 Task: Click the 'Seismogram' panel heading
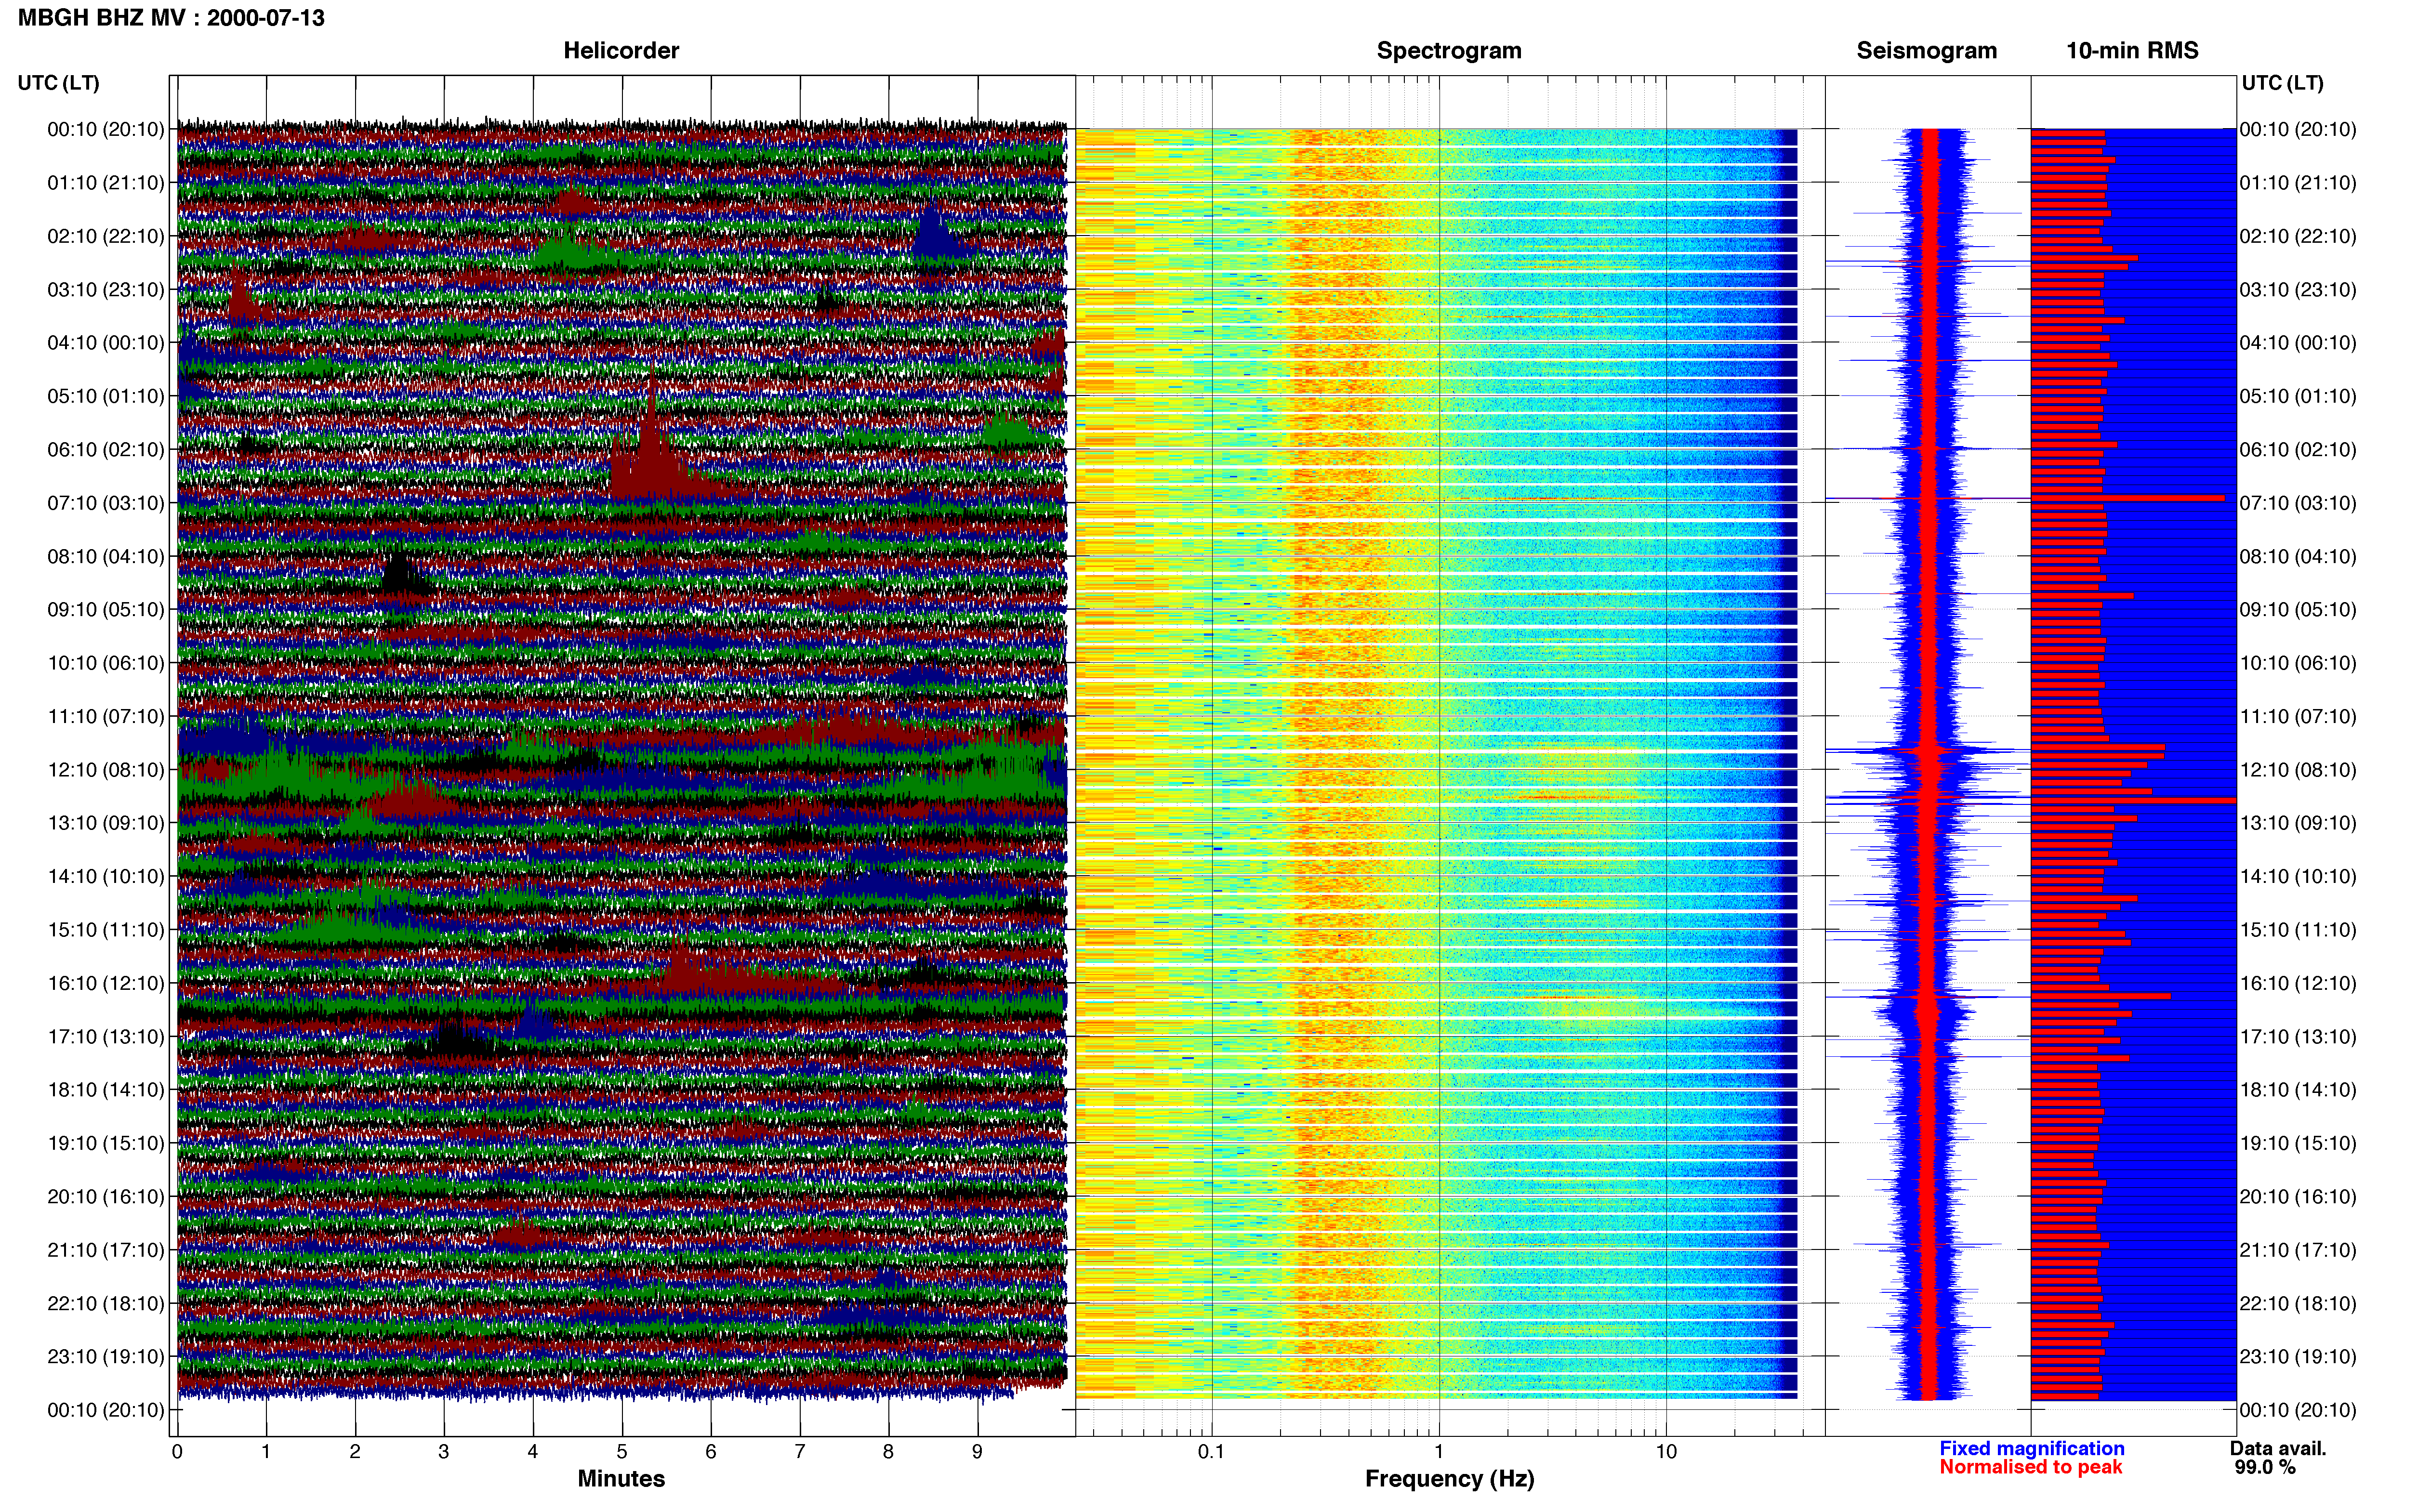(1926, 51)
